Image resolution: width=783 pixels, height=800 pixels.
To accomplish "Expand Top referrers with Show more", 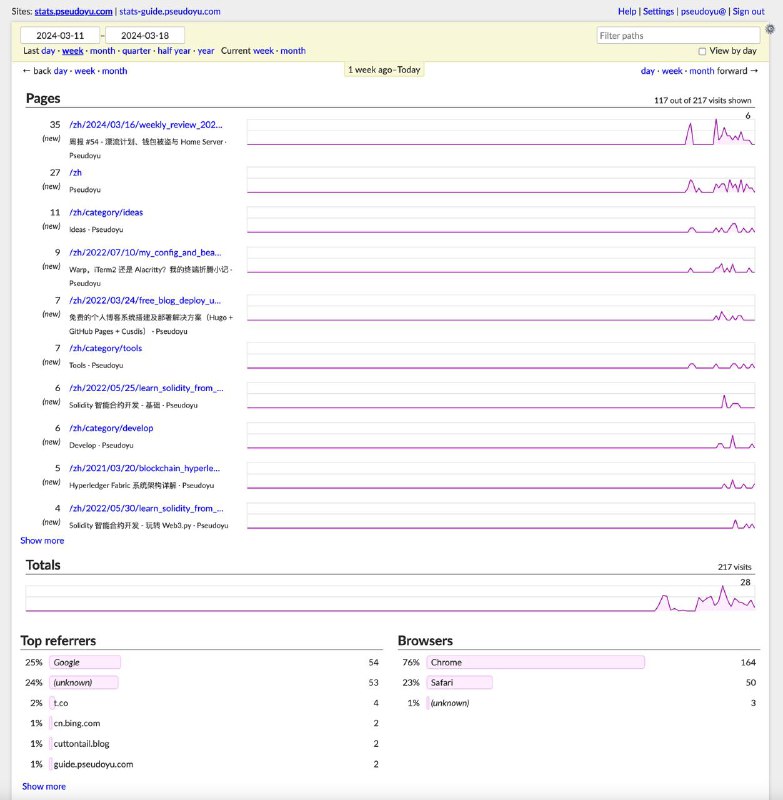I will pos(44,787).
